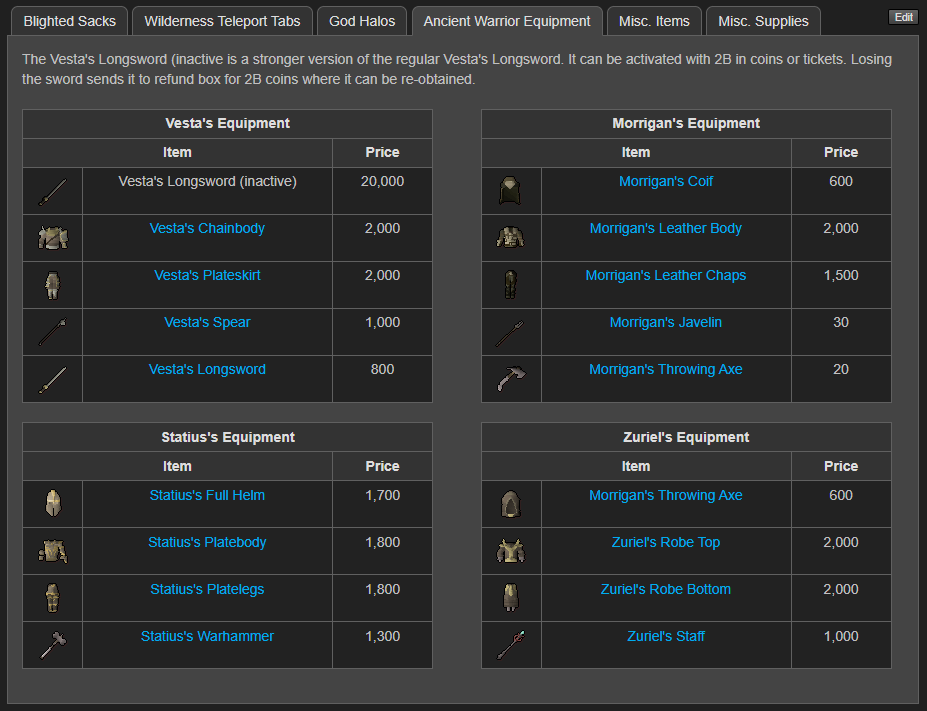
Task: Switch to the Blighted Sacks tab
Action: (x=70, y=21)
